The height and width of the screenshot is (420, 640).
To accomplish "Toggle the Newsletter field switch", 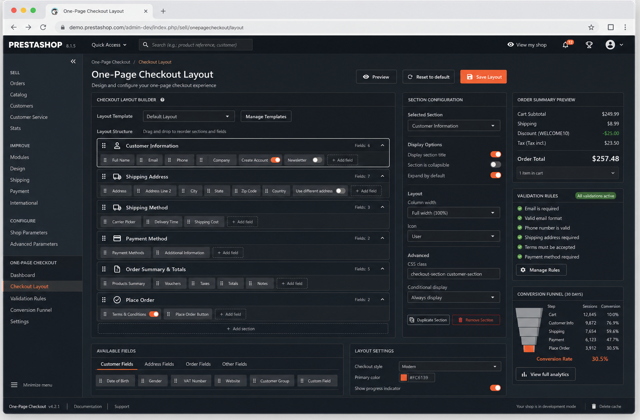I will pyautogui.click(x=317, y=160).
